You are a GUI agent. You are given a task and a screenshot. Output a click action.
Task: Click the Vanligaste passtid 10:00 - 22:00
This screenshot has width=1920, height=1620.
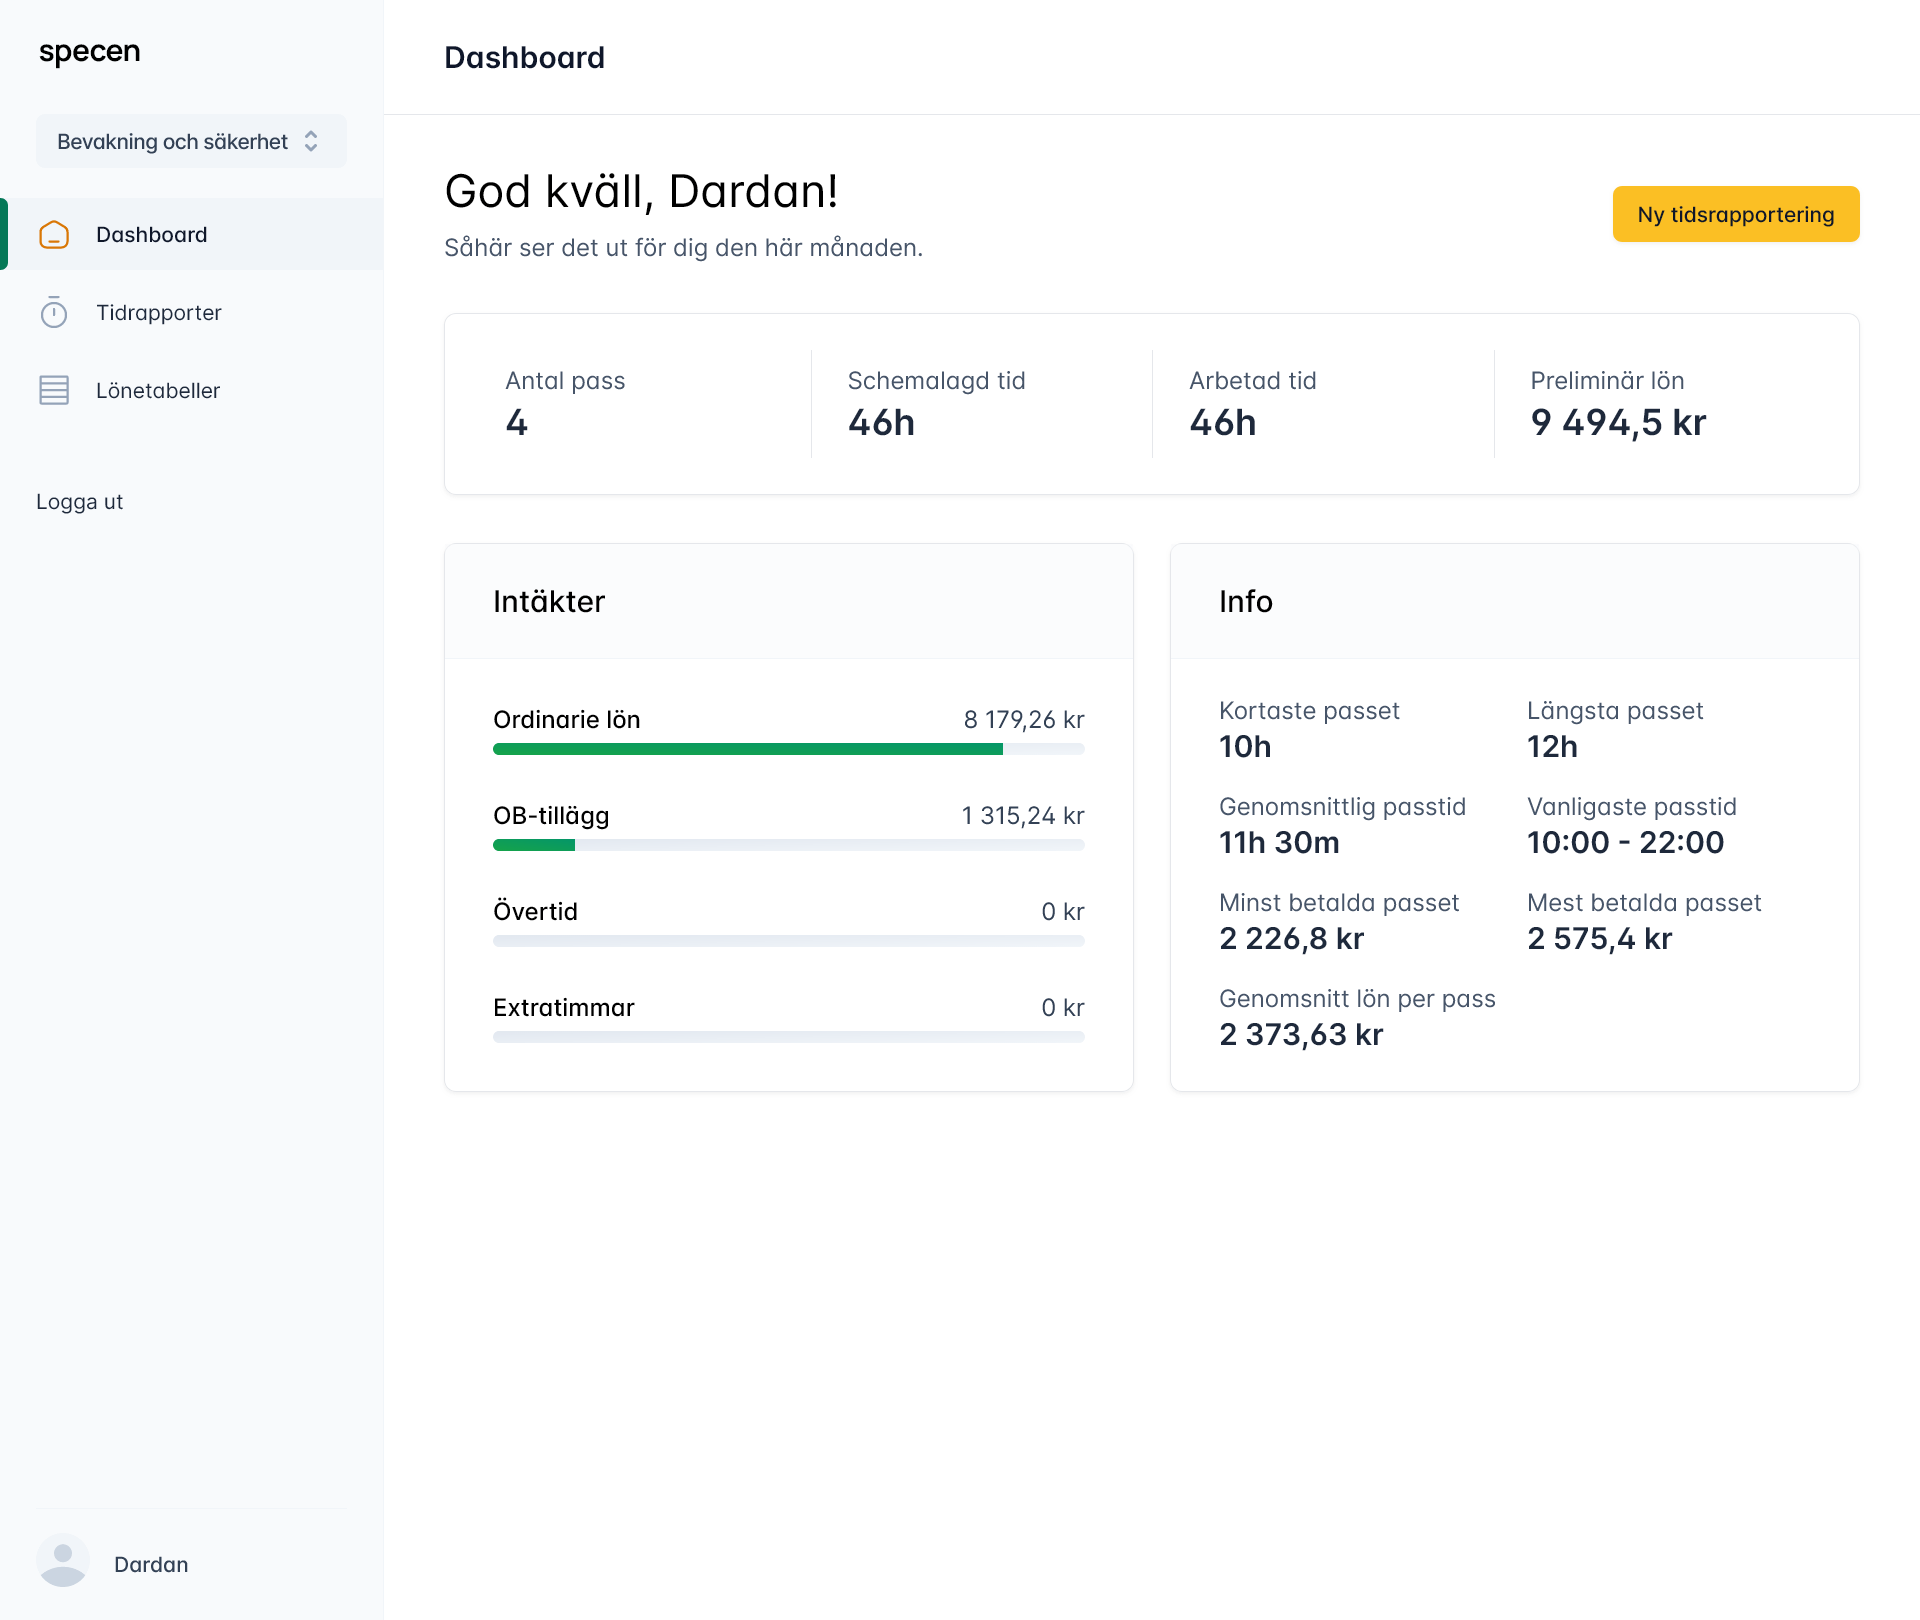click(x=1626, y=842)
